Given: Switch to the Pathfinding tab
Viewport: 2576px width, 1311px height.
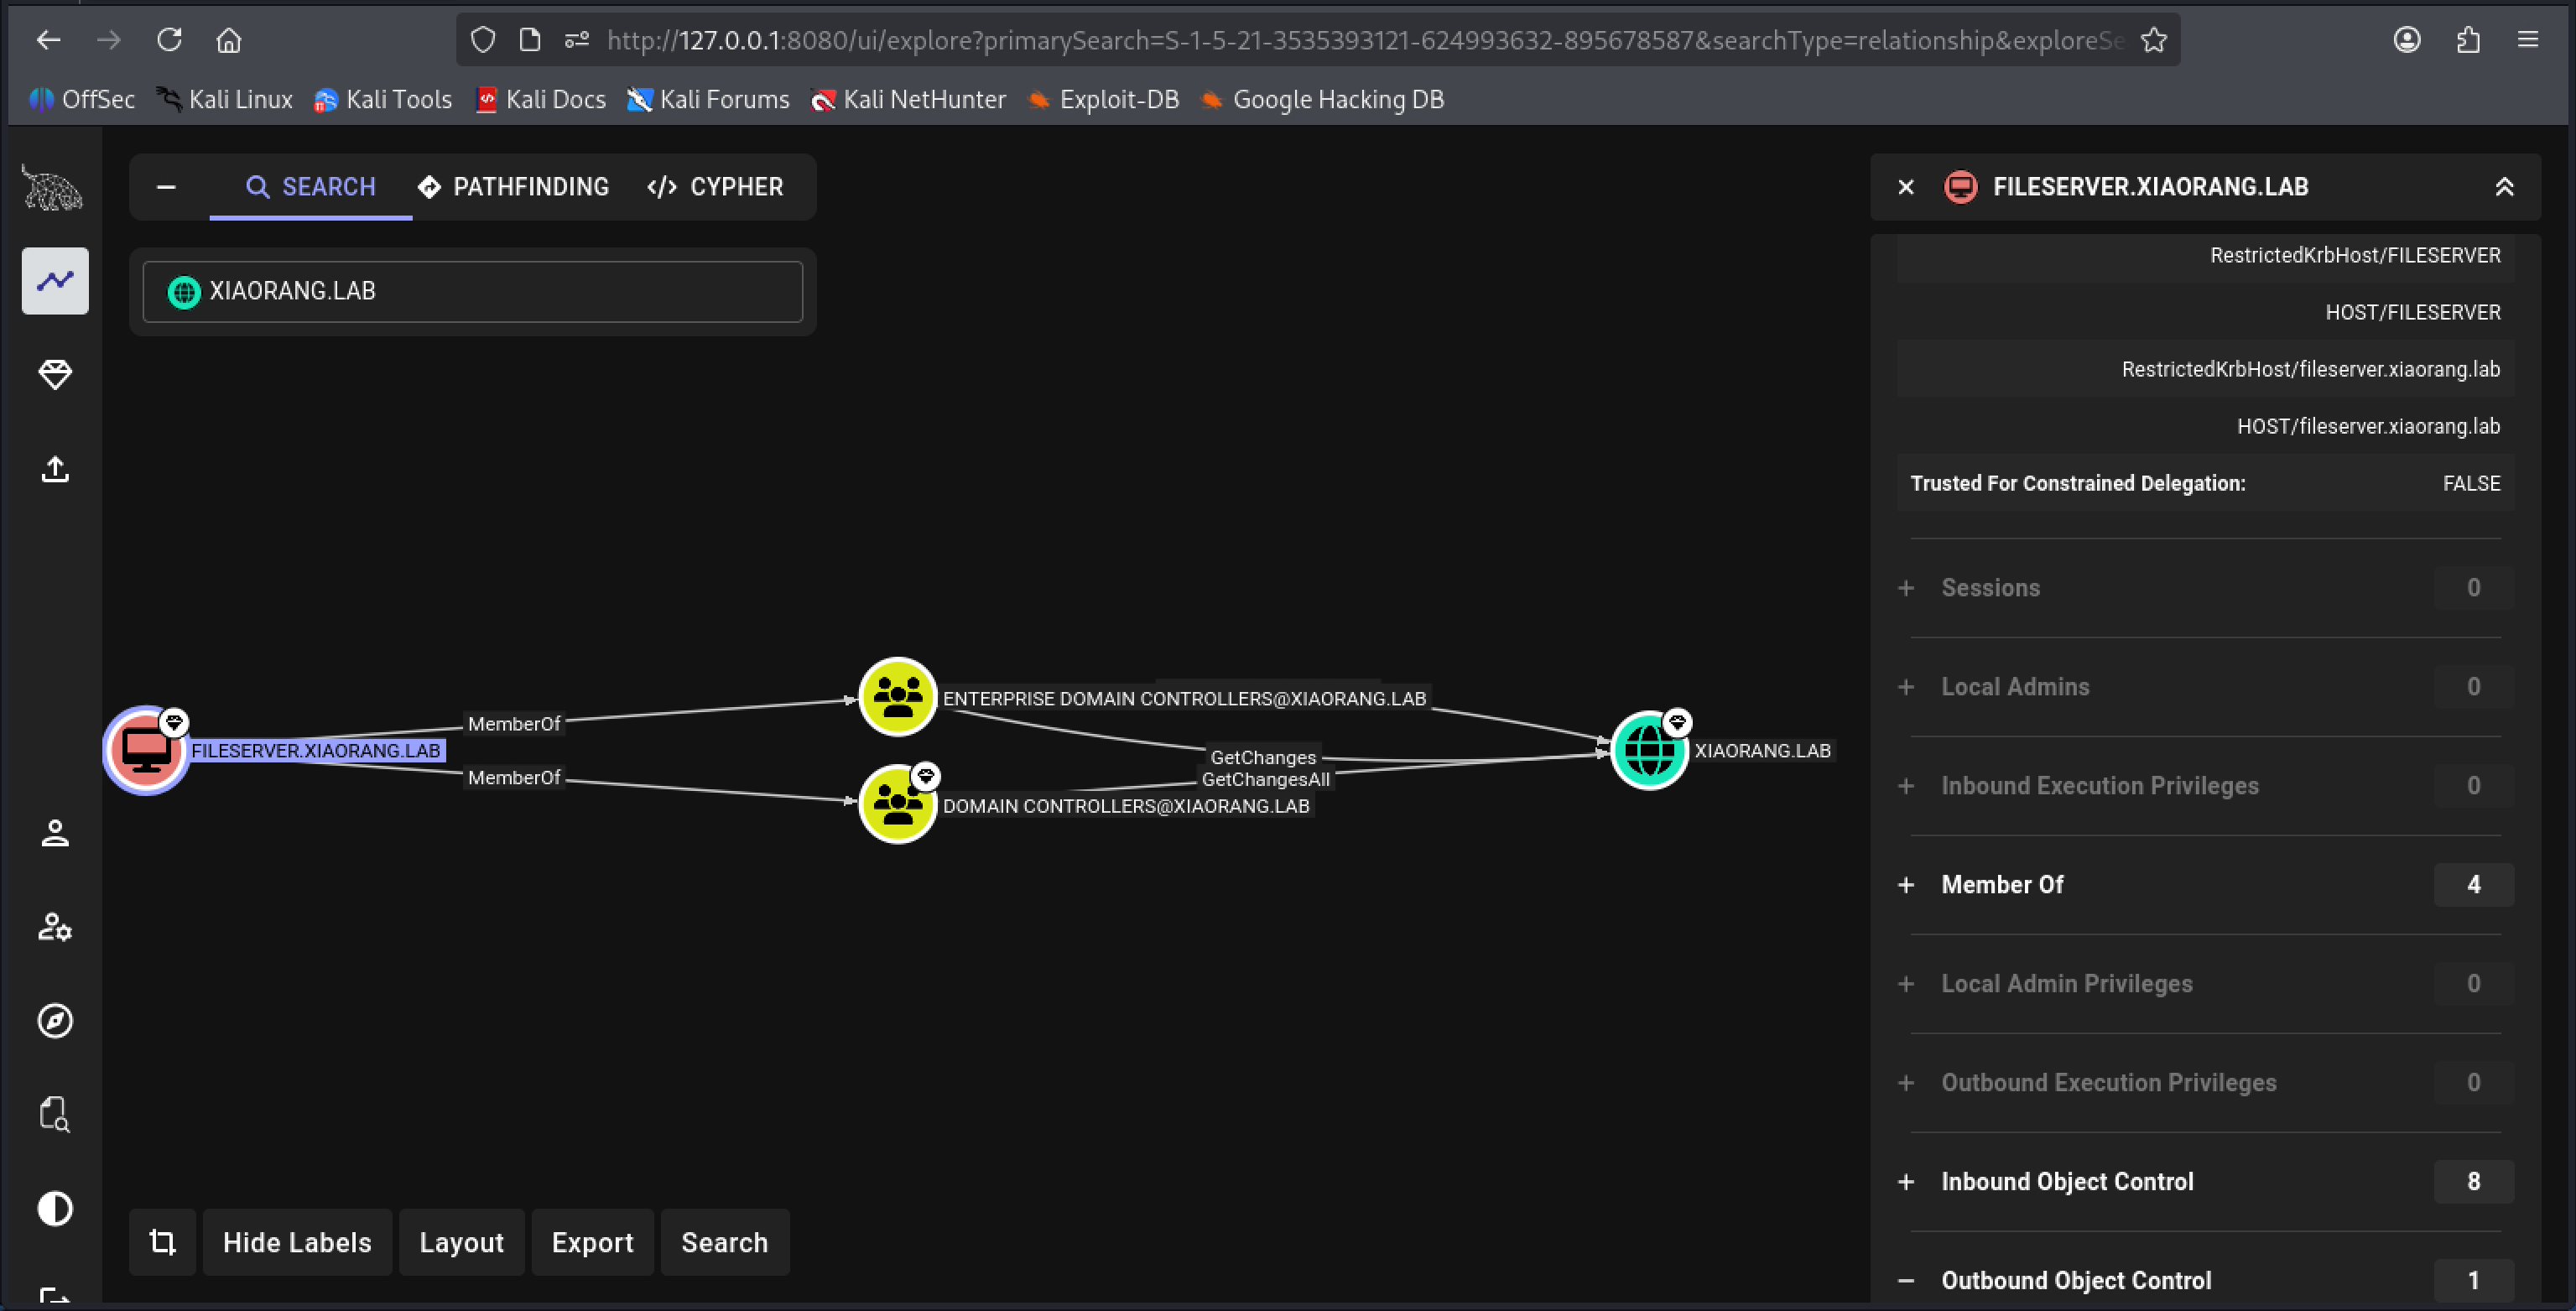Looking at the screenshot, I should click(513, 187).
